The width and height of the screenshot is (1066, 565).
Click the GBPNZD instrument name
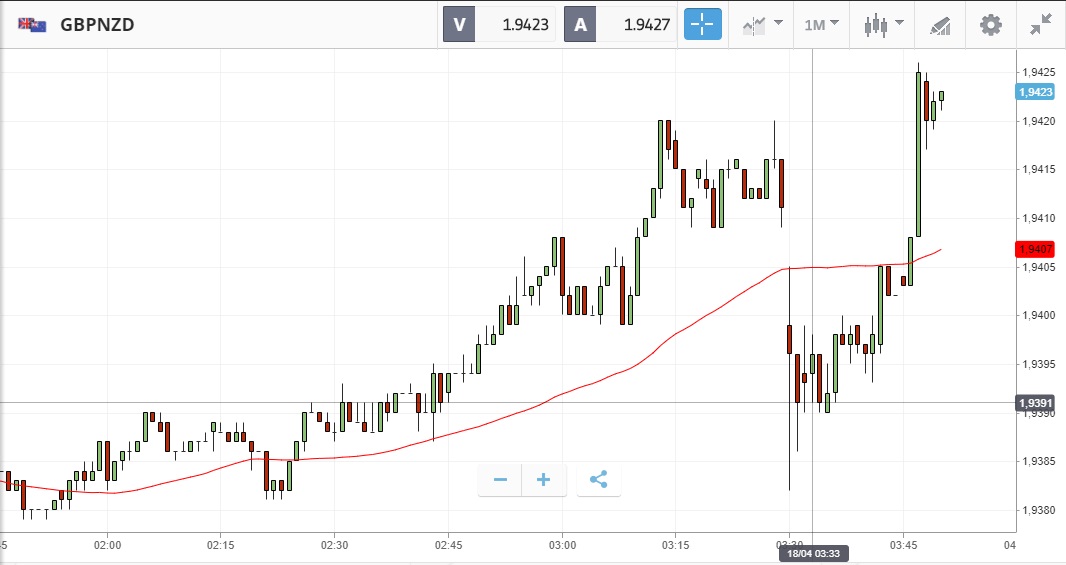coord(97,25)
